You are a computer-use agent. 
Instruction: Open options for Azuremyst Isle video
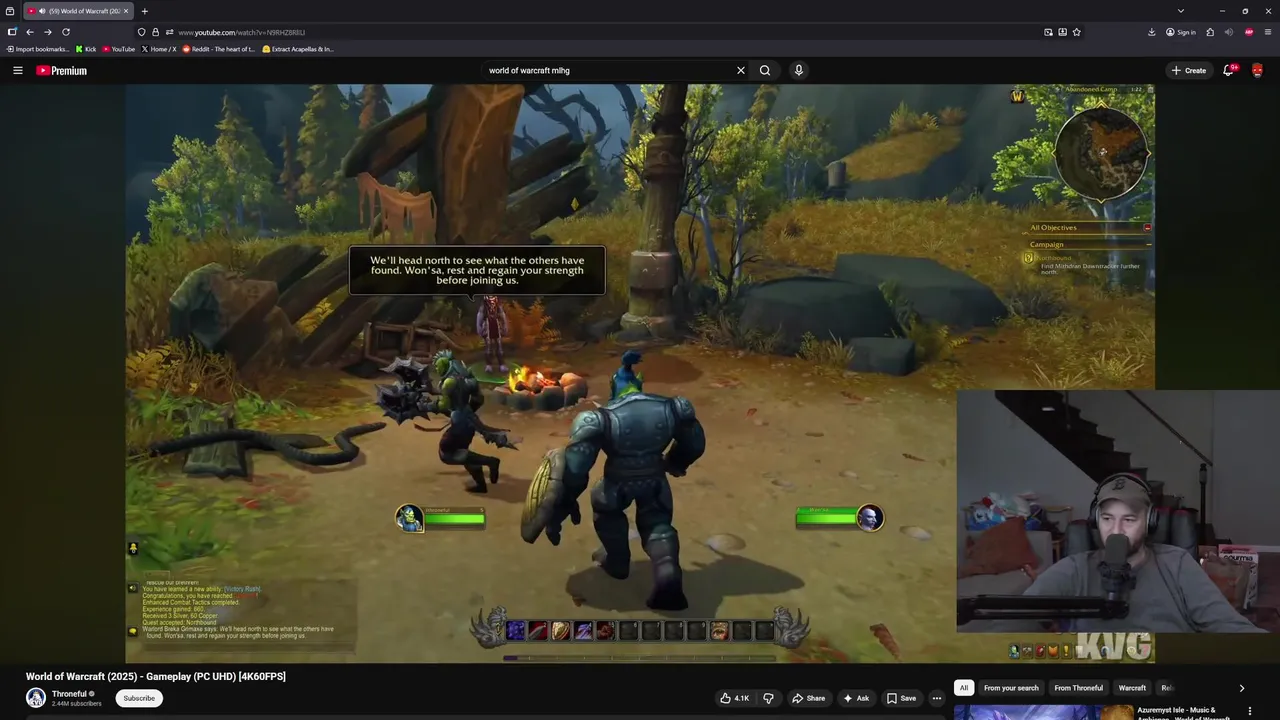(x=1249, y=711)
